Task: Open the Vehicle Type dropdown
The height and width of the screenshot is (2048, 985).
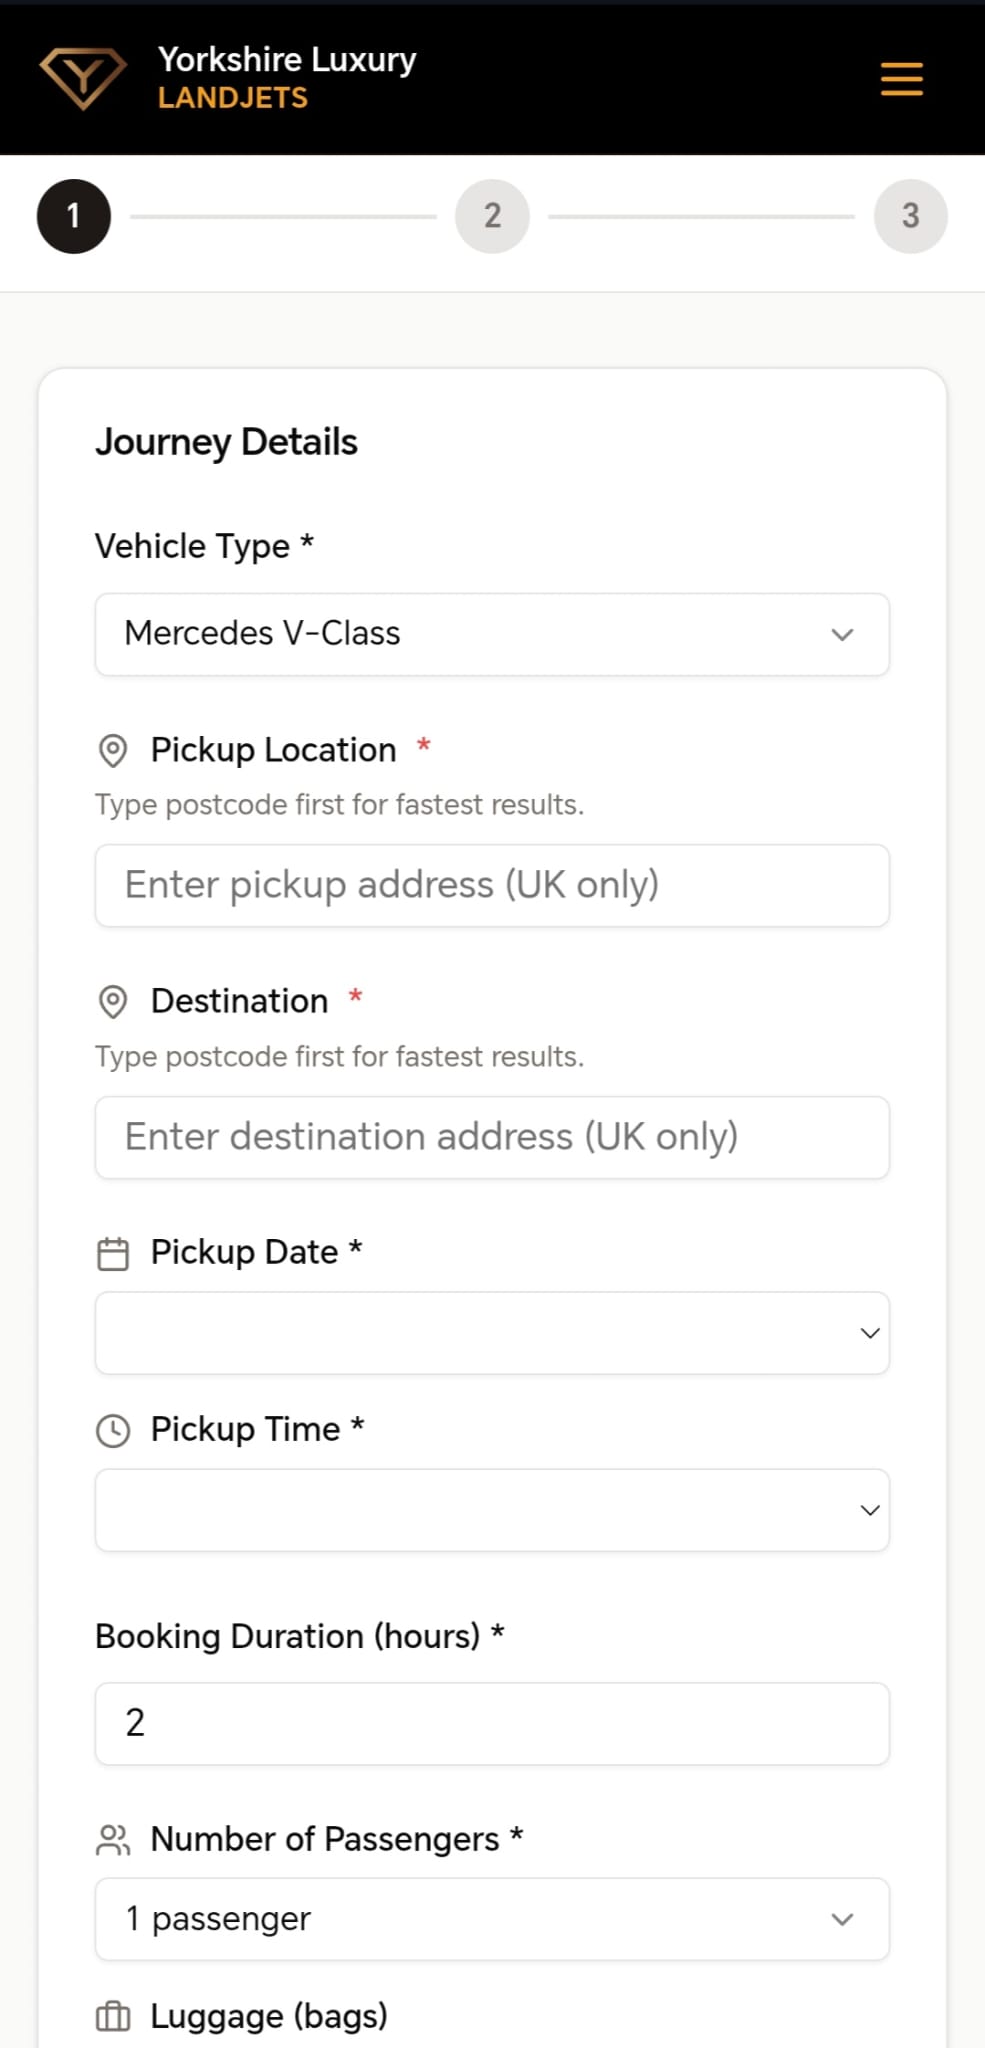Action: click(x=492, y=634)
